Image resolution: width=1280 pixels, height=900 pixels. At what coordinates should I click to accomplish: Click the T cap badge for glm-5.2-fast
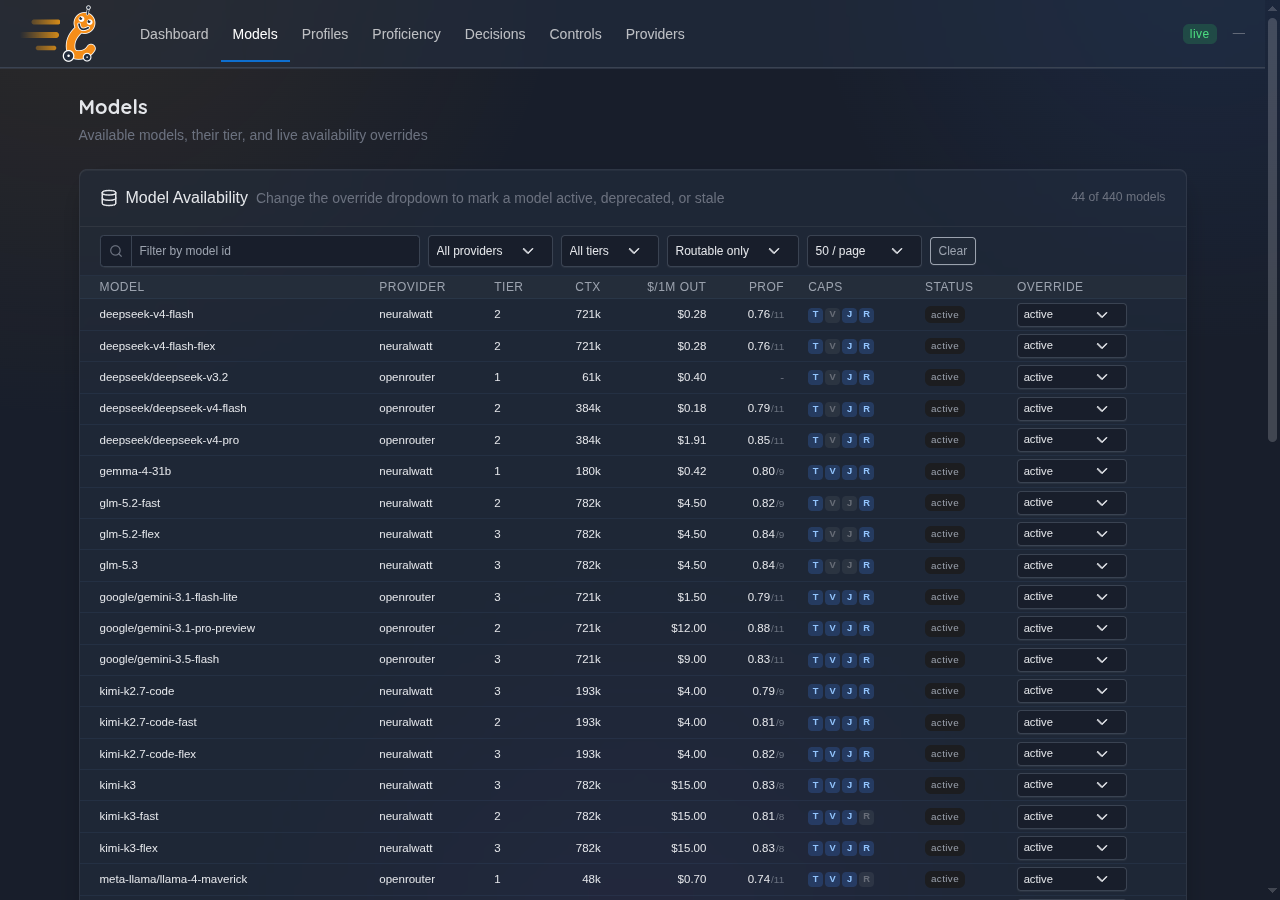click(x=815, y=503)
